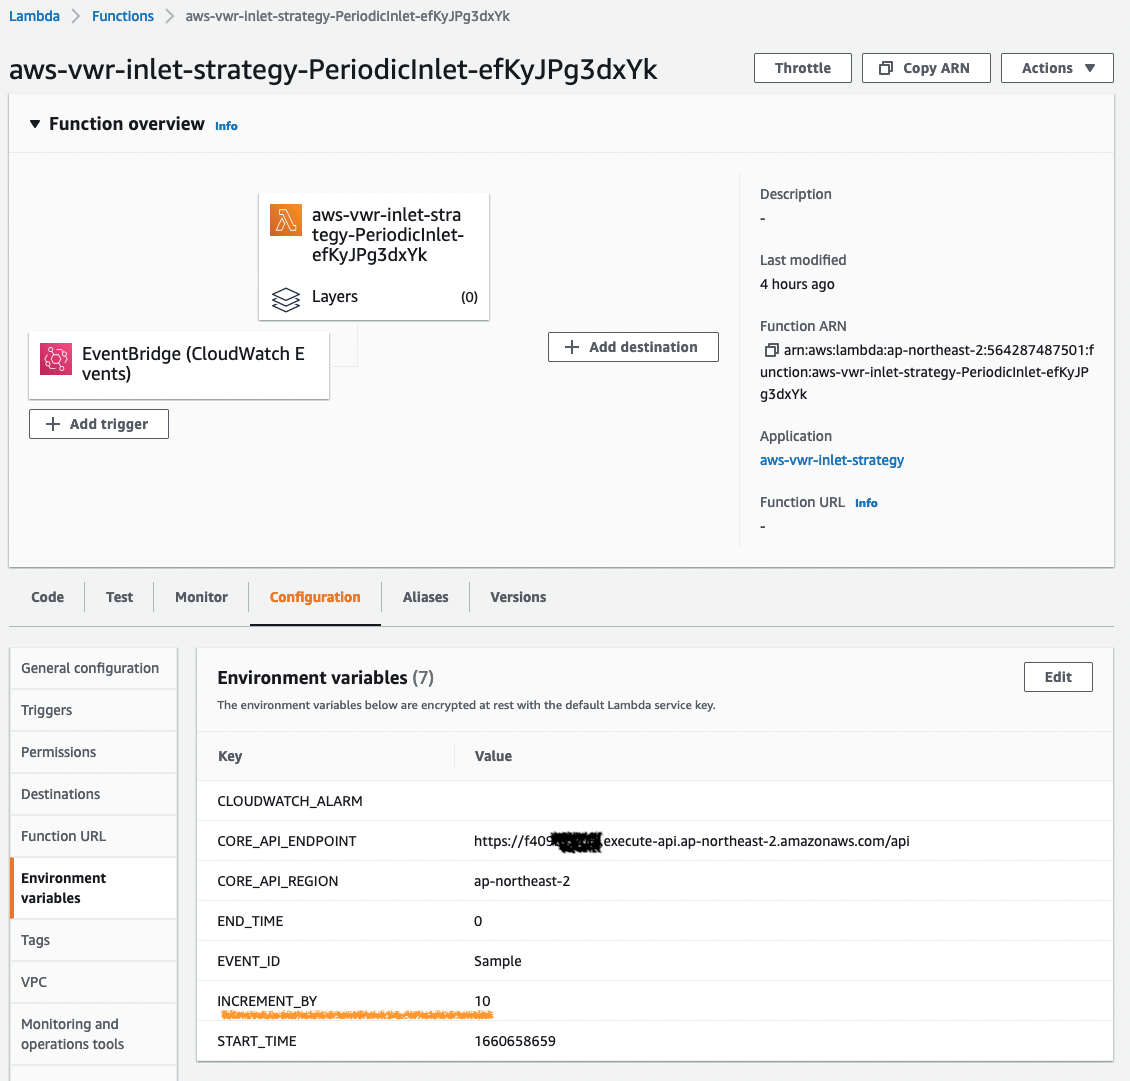Viewport: 1130px width, 1081px height.
Task: Click the Throttle button
Action: [x=803, y=68]
